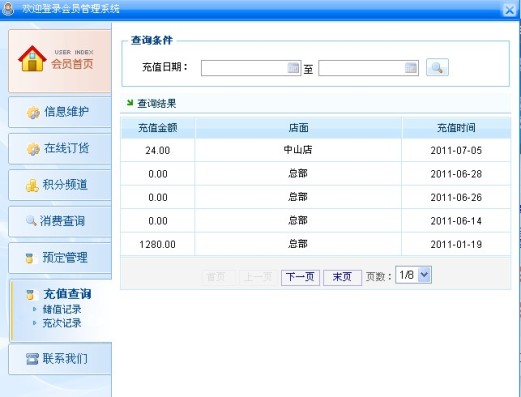Image resolution: width=521 pixels, height=397 pixels.
Task: Click the icon beside 充值查询
Action: [30, 295]
